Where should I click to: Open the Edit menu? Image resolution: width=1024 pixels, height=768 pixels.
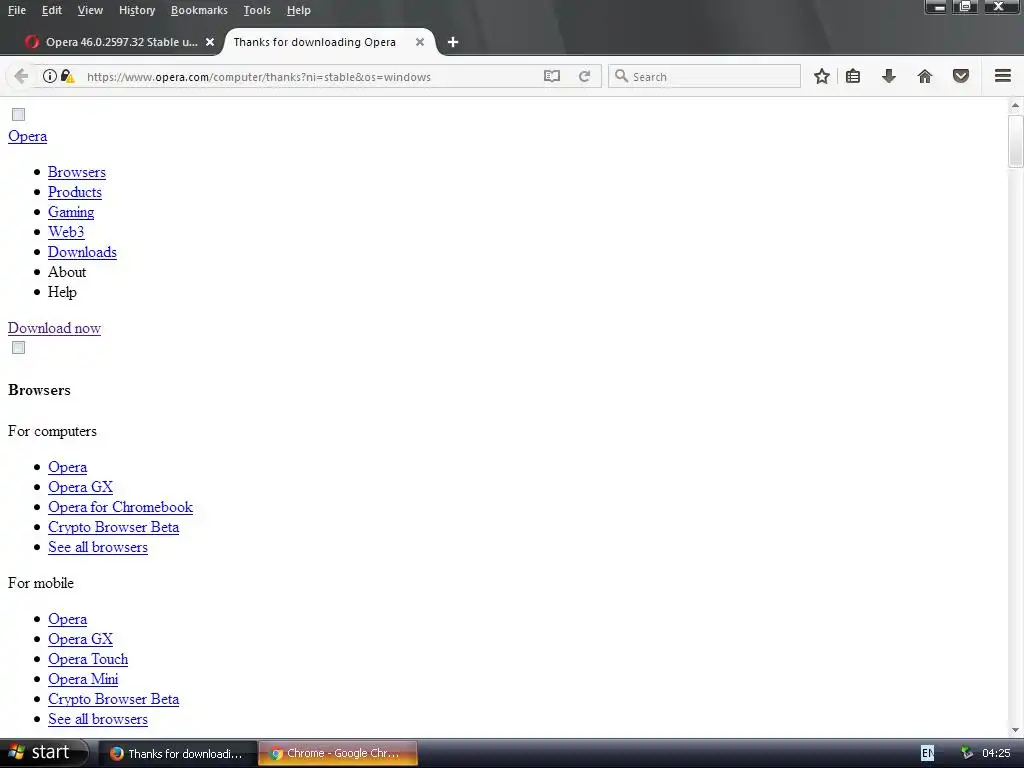pyautogui.click(x=52, y=10)
